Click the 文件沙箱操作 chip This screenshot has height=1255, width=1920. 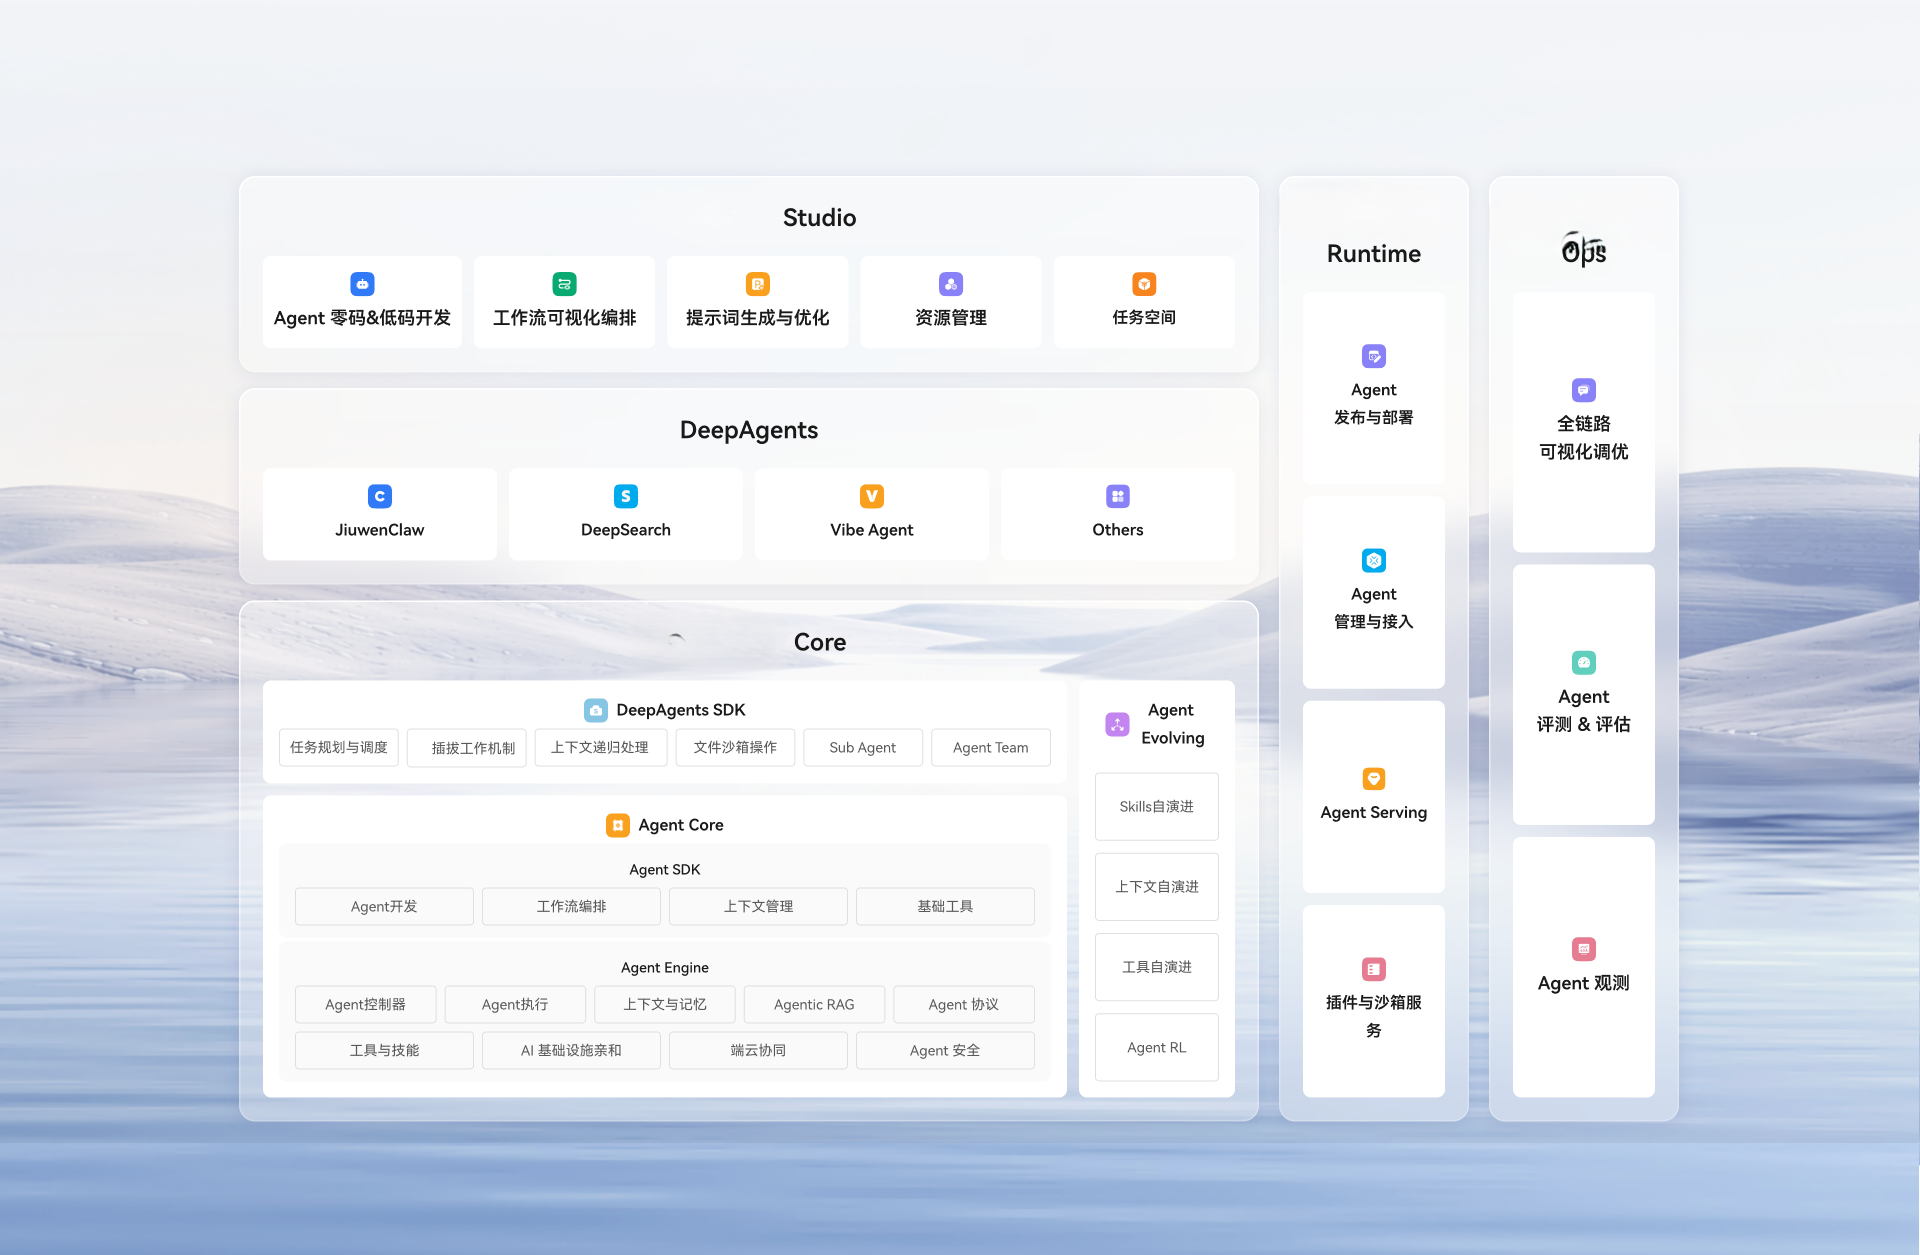735,747
